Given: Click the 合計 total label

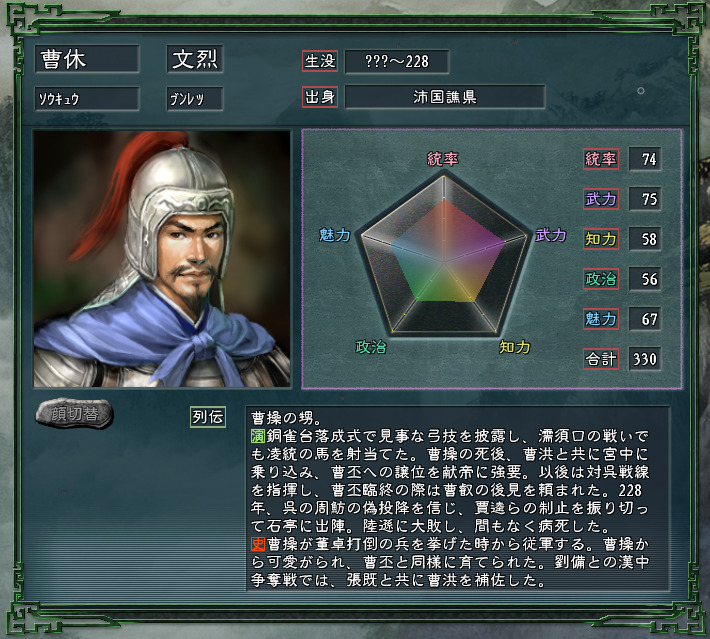Looking at the screenshot, I should (x=601, y=359).
